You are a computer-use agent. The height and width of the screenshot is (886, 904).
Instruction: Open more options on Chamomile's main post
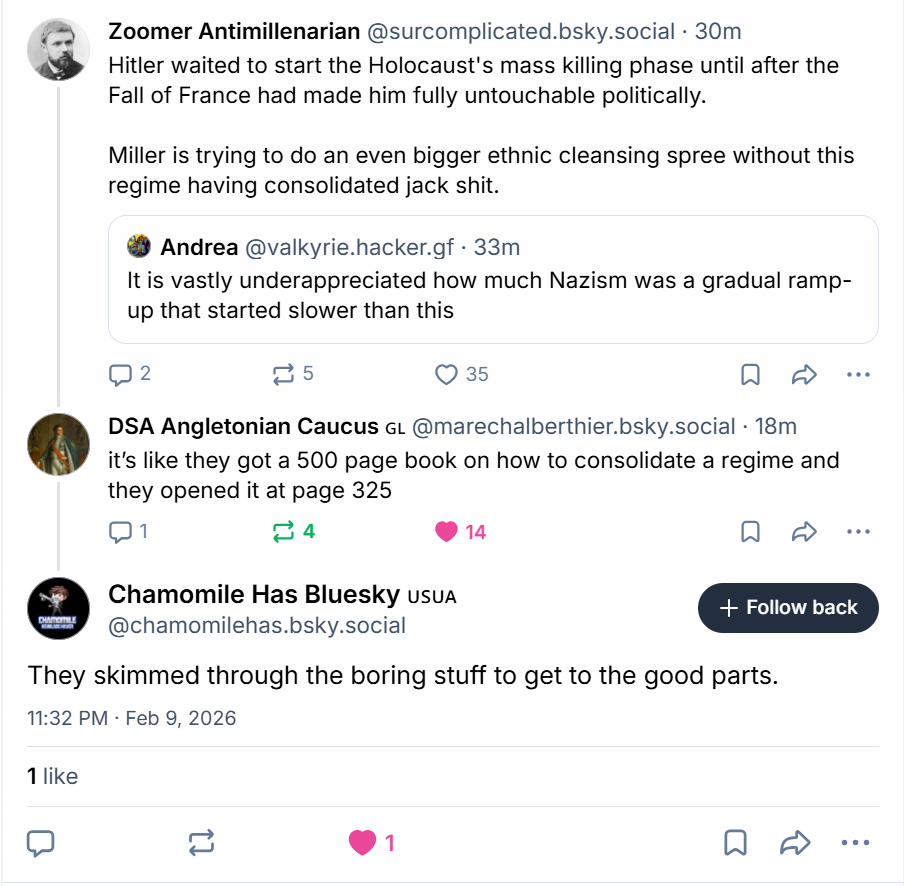coord(858,843)
